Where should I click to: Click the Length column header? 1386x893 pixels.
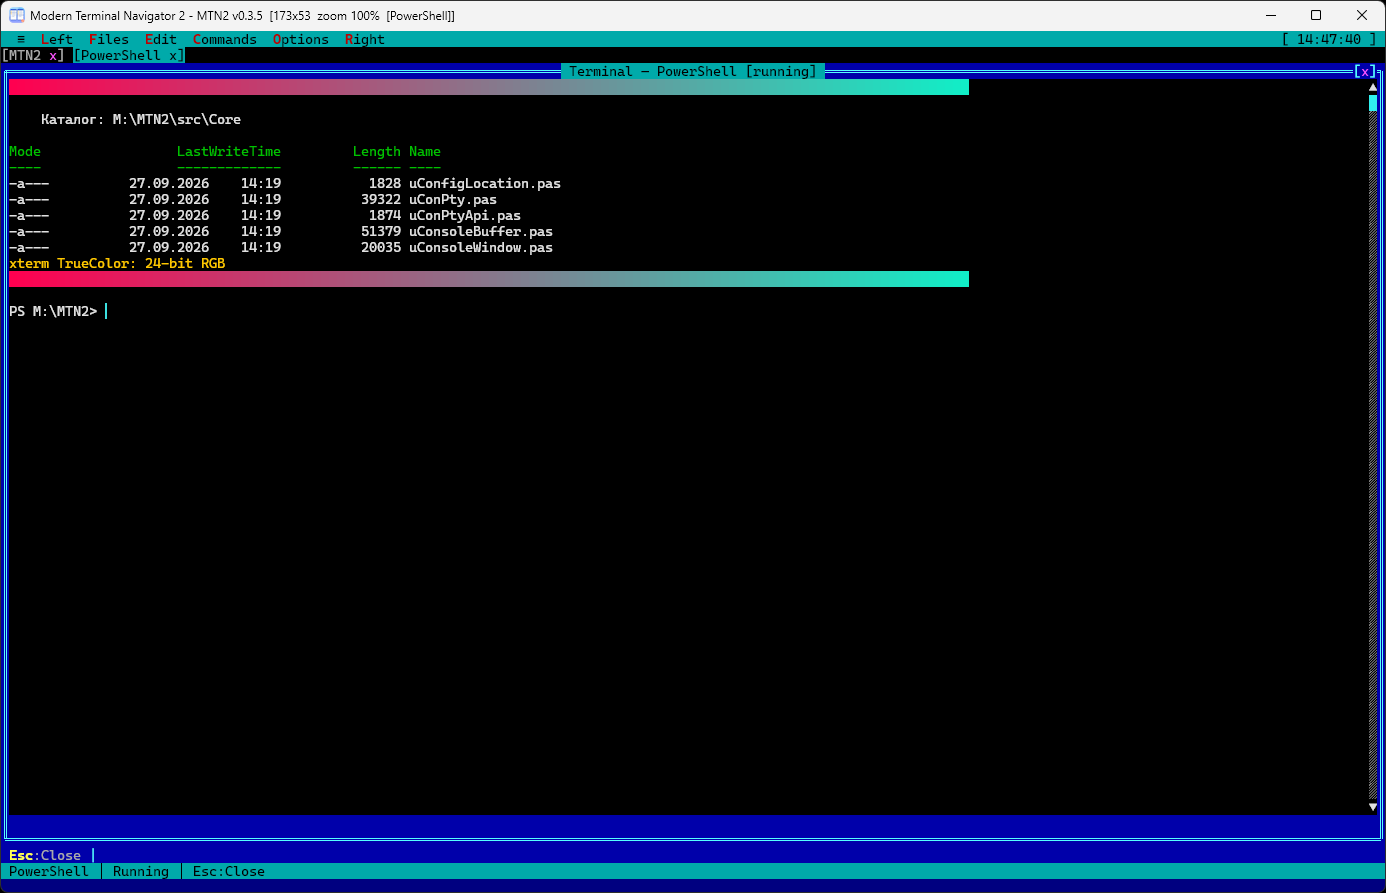(377, 151)
